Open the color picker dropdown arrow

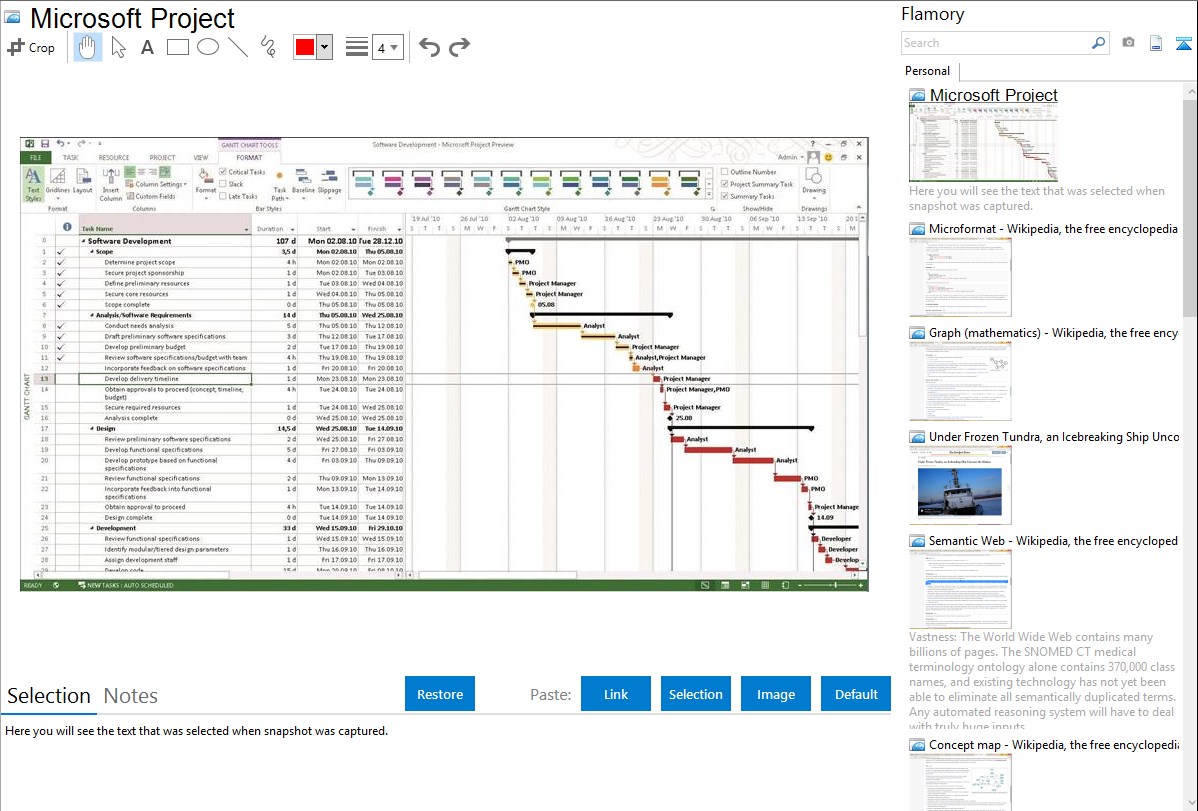(324, 47)
